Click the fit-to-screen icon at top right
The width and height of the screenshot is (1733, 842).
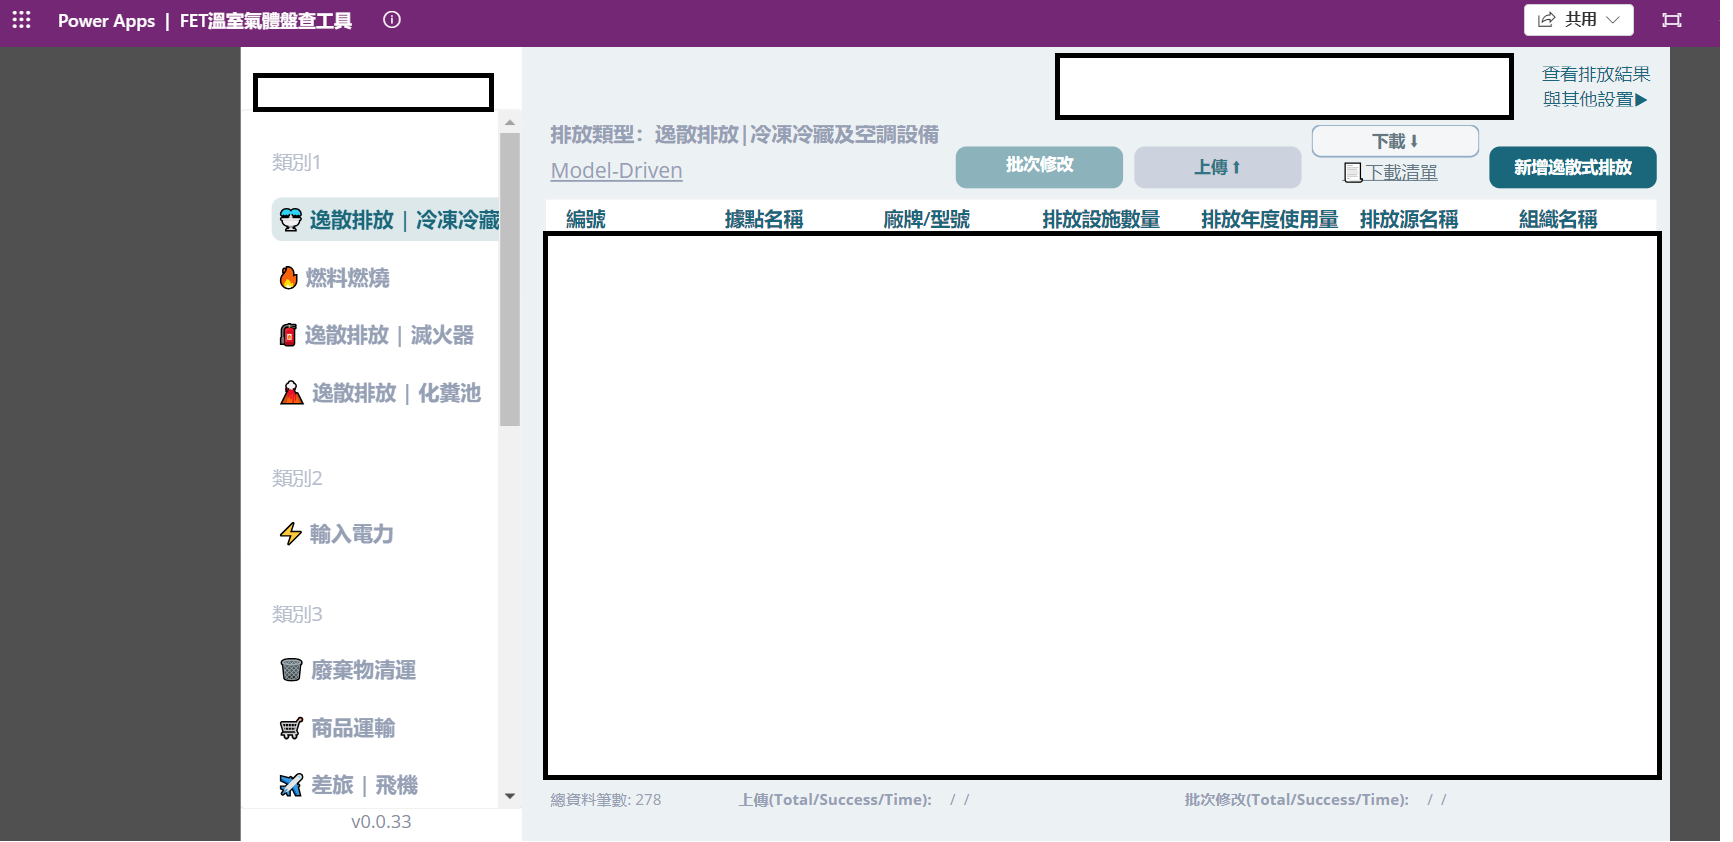click(1672, 20)
